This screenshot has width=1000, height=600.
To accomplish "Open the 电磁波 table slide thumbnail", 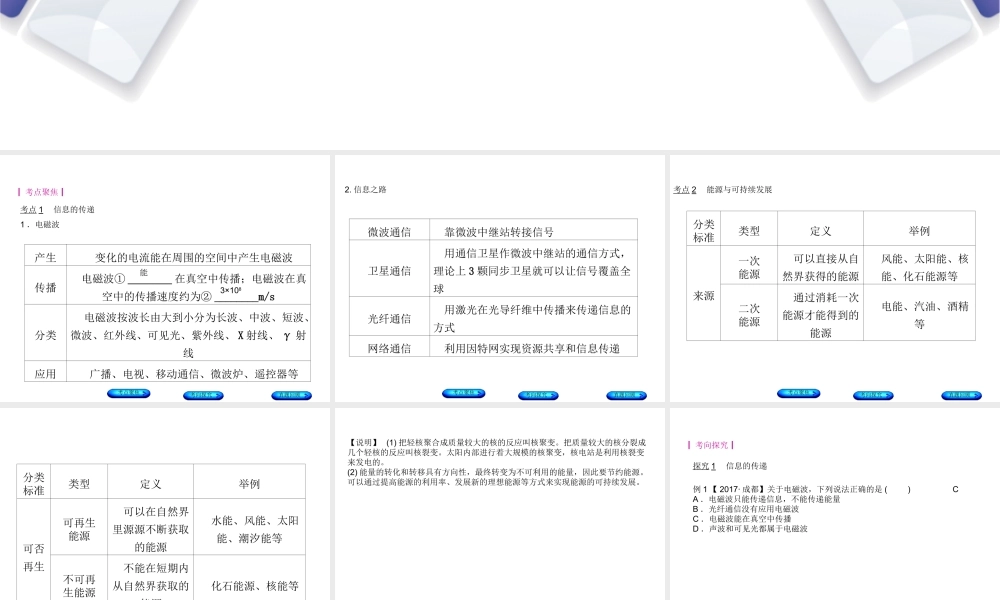I will pos(165,279).
